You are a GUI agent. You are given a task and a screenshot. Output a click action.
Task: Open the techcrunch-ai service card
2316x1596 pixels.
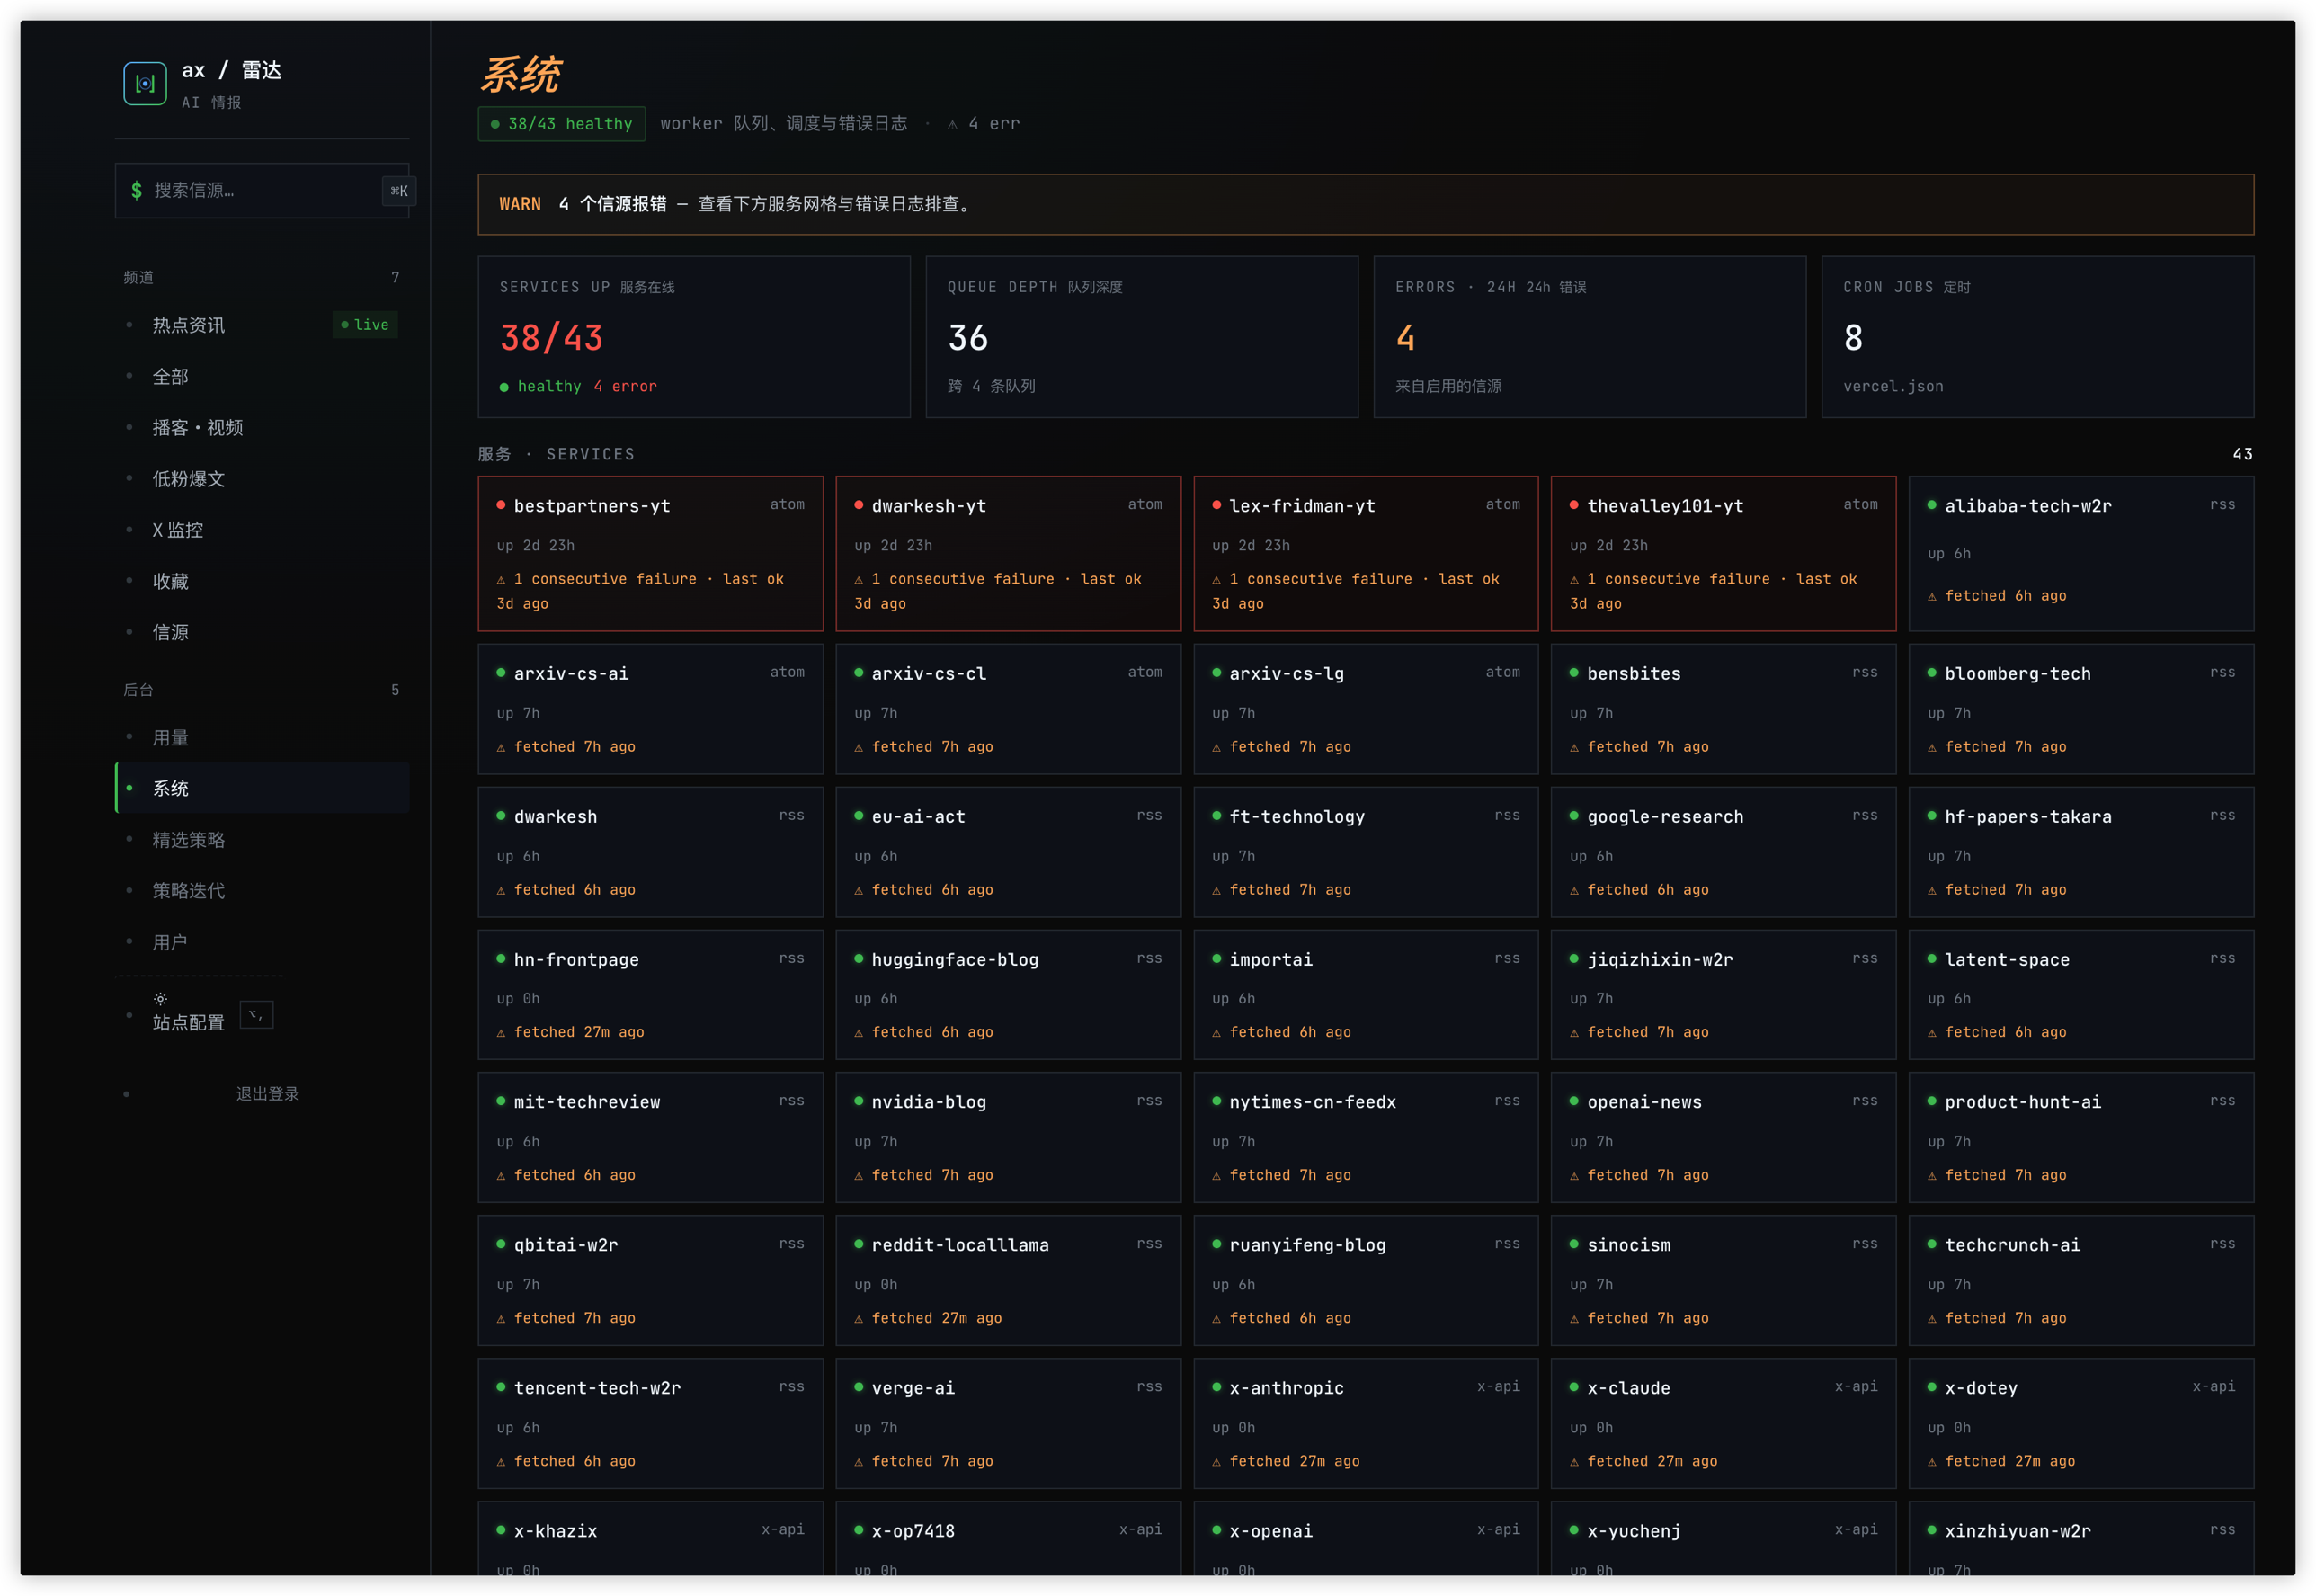click(2081, 1281)
